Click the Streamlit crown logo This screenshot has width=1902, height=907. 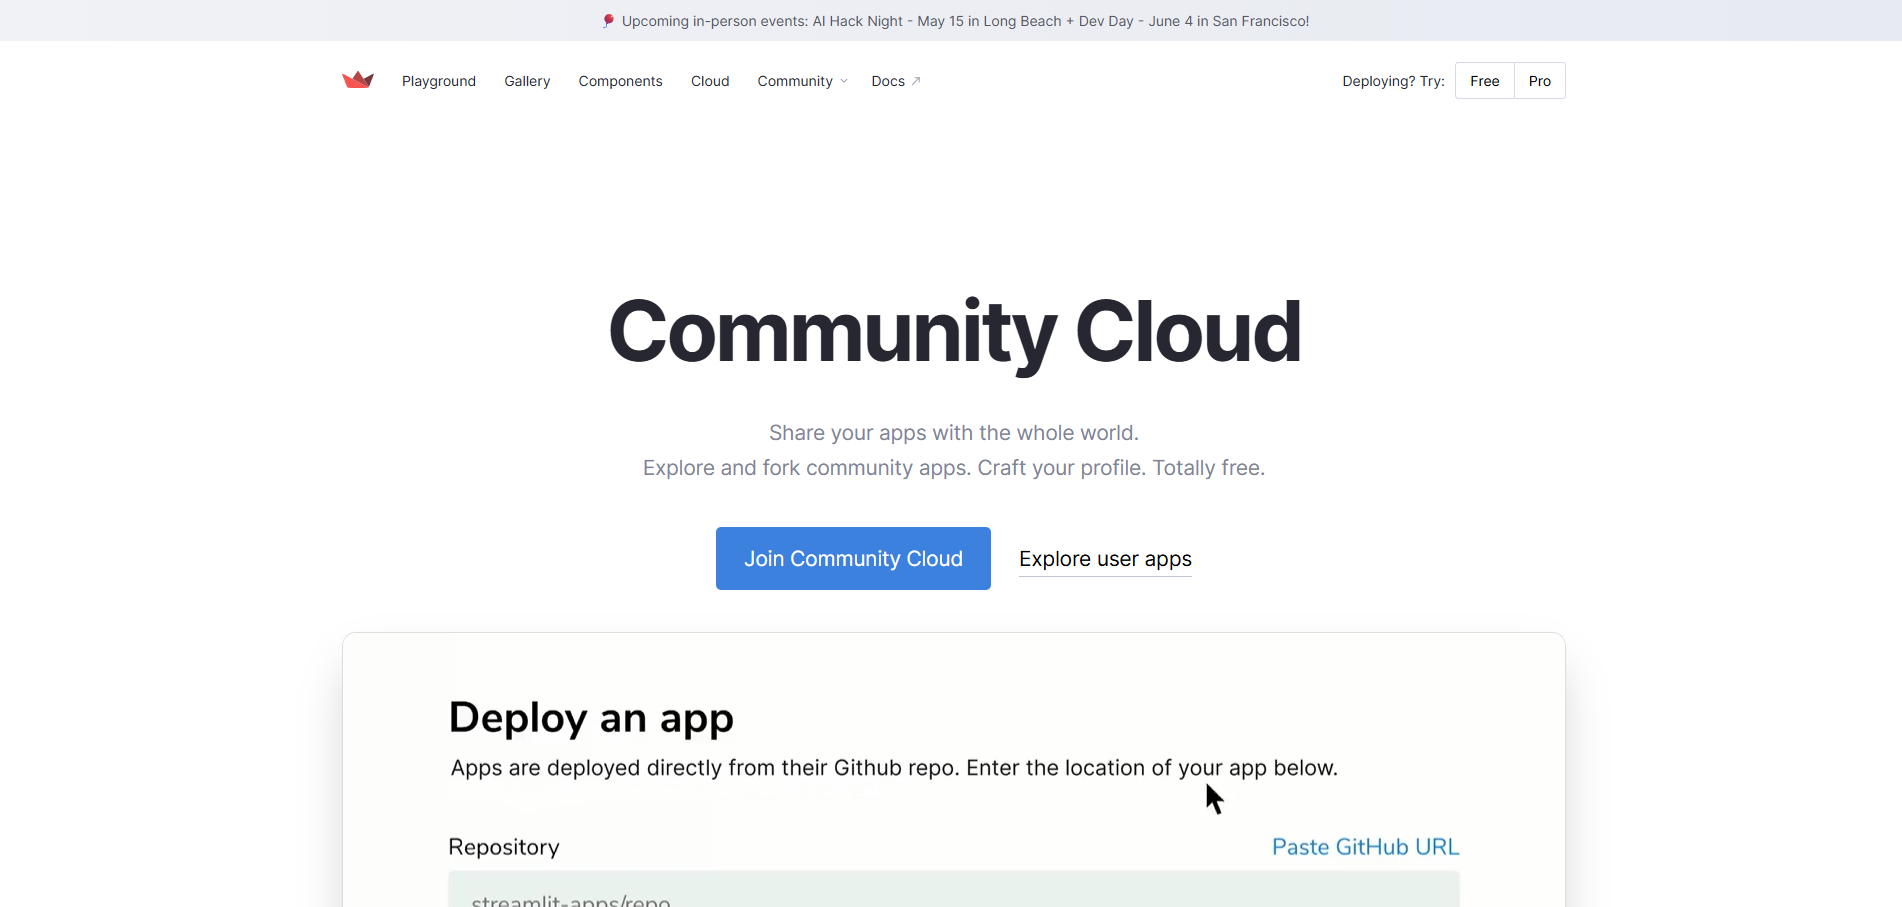coord(357,80)
